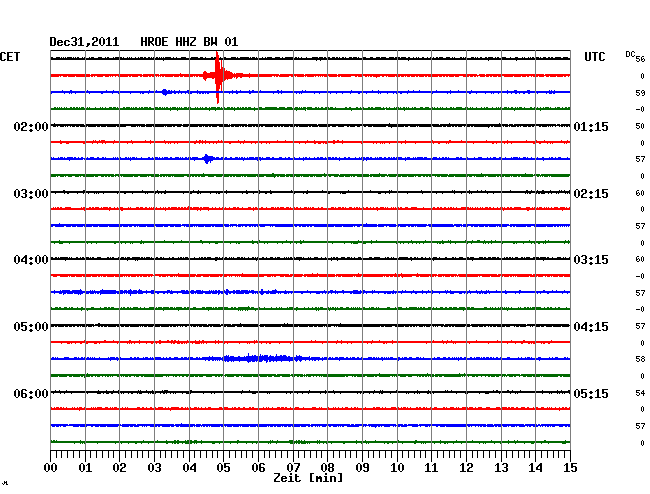Click the "02:15" UTC row label
The width and height of the screenshot is (650, 494).
point(591,194)
